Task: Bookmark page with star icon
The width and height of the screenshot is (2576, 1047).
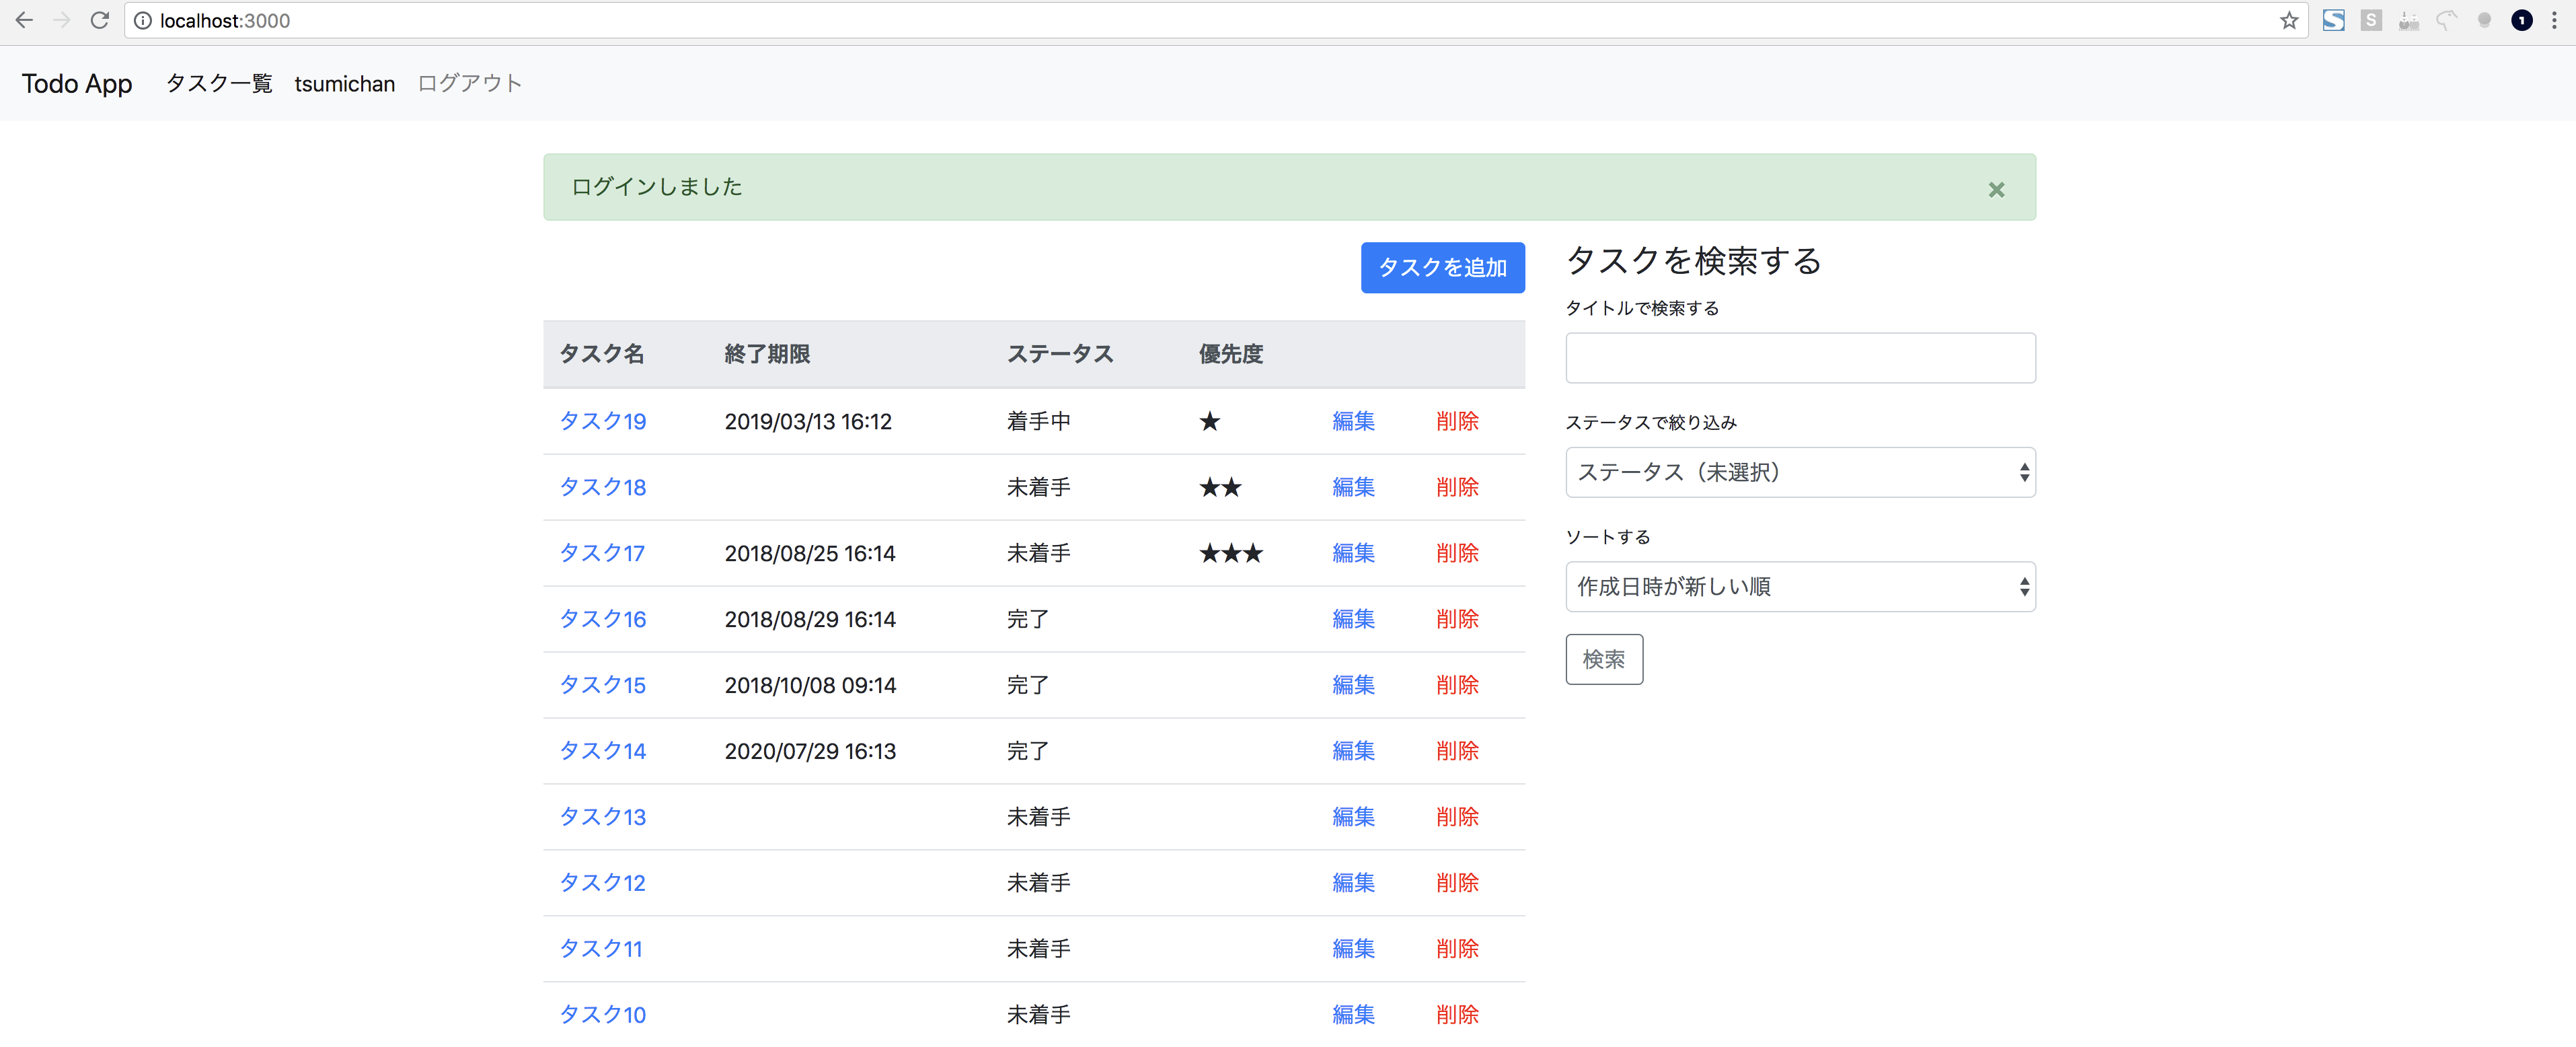Action: pyautogui.click(x=2288, y=20)
